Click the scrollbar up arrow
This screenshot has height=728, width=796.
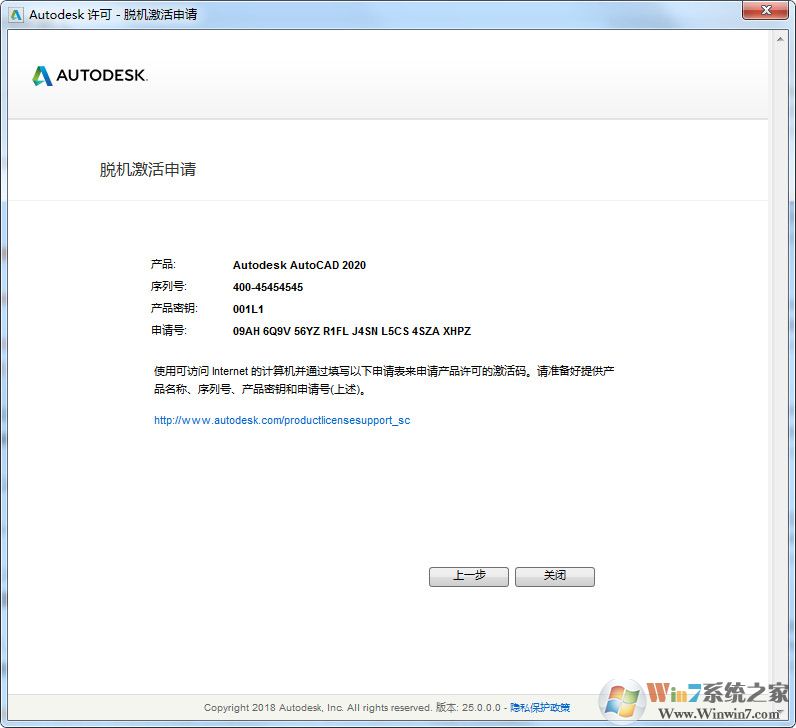780,40
